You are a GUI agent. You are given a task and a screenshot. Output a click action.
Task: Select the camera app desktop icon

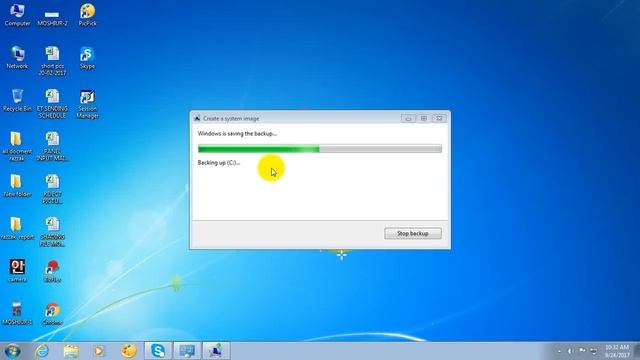(x=17, y=271)
